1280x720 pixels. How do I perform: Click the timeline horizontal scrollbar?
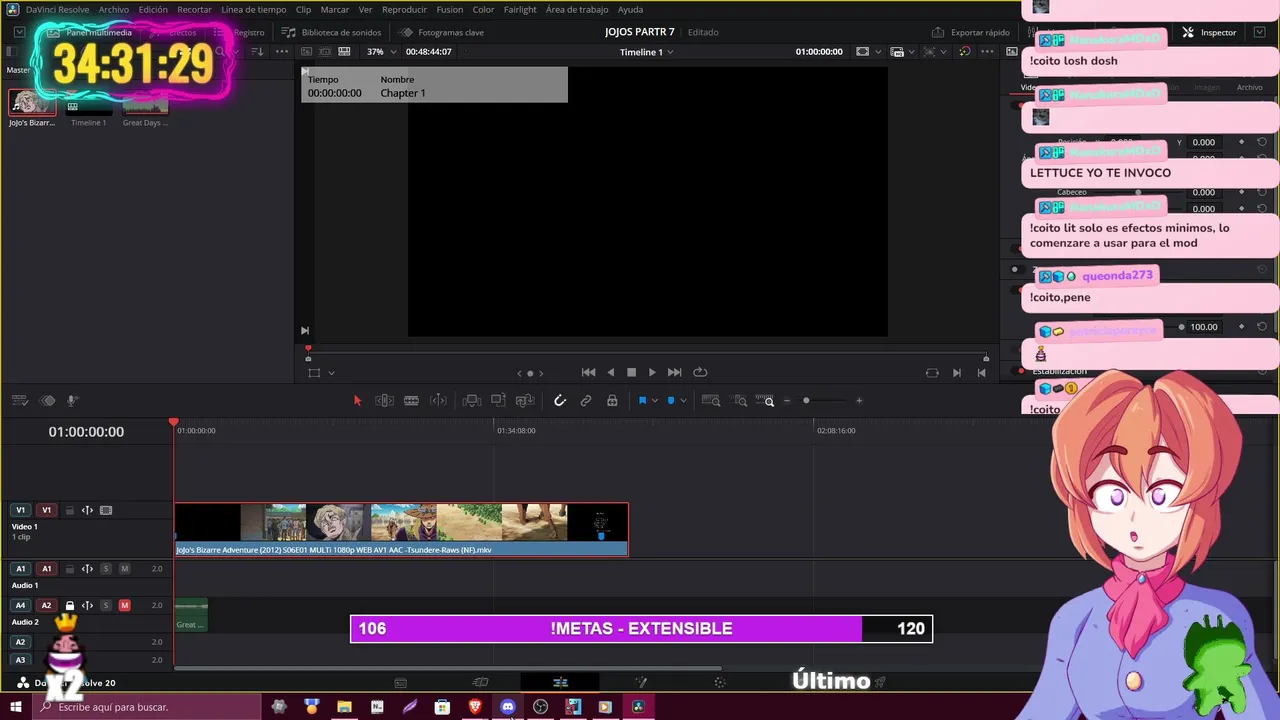(447, 668)
